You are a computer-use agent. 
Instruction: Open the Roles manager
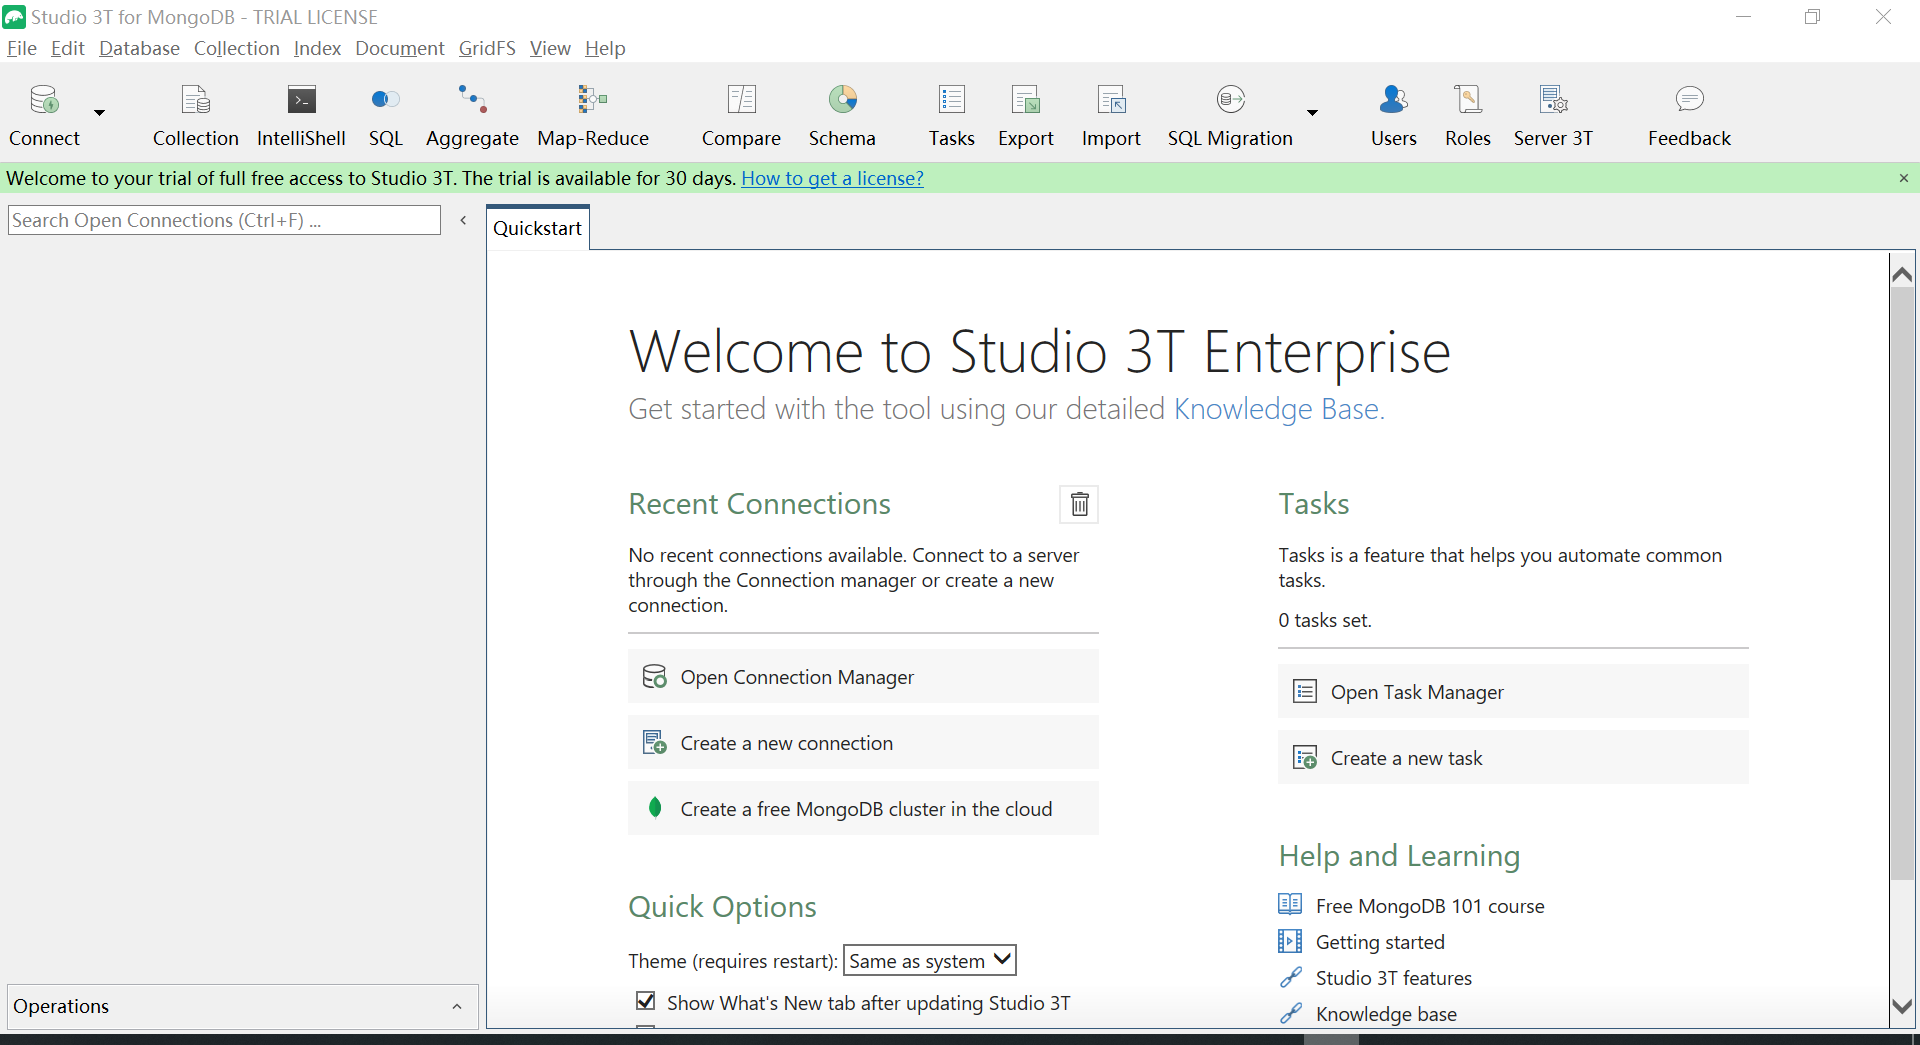[x=1467, y=115]
